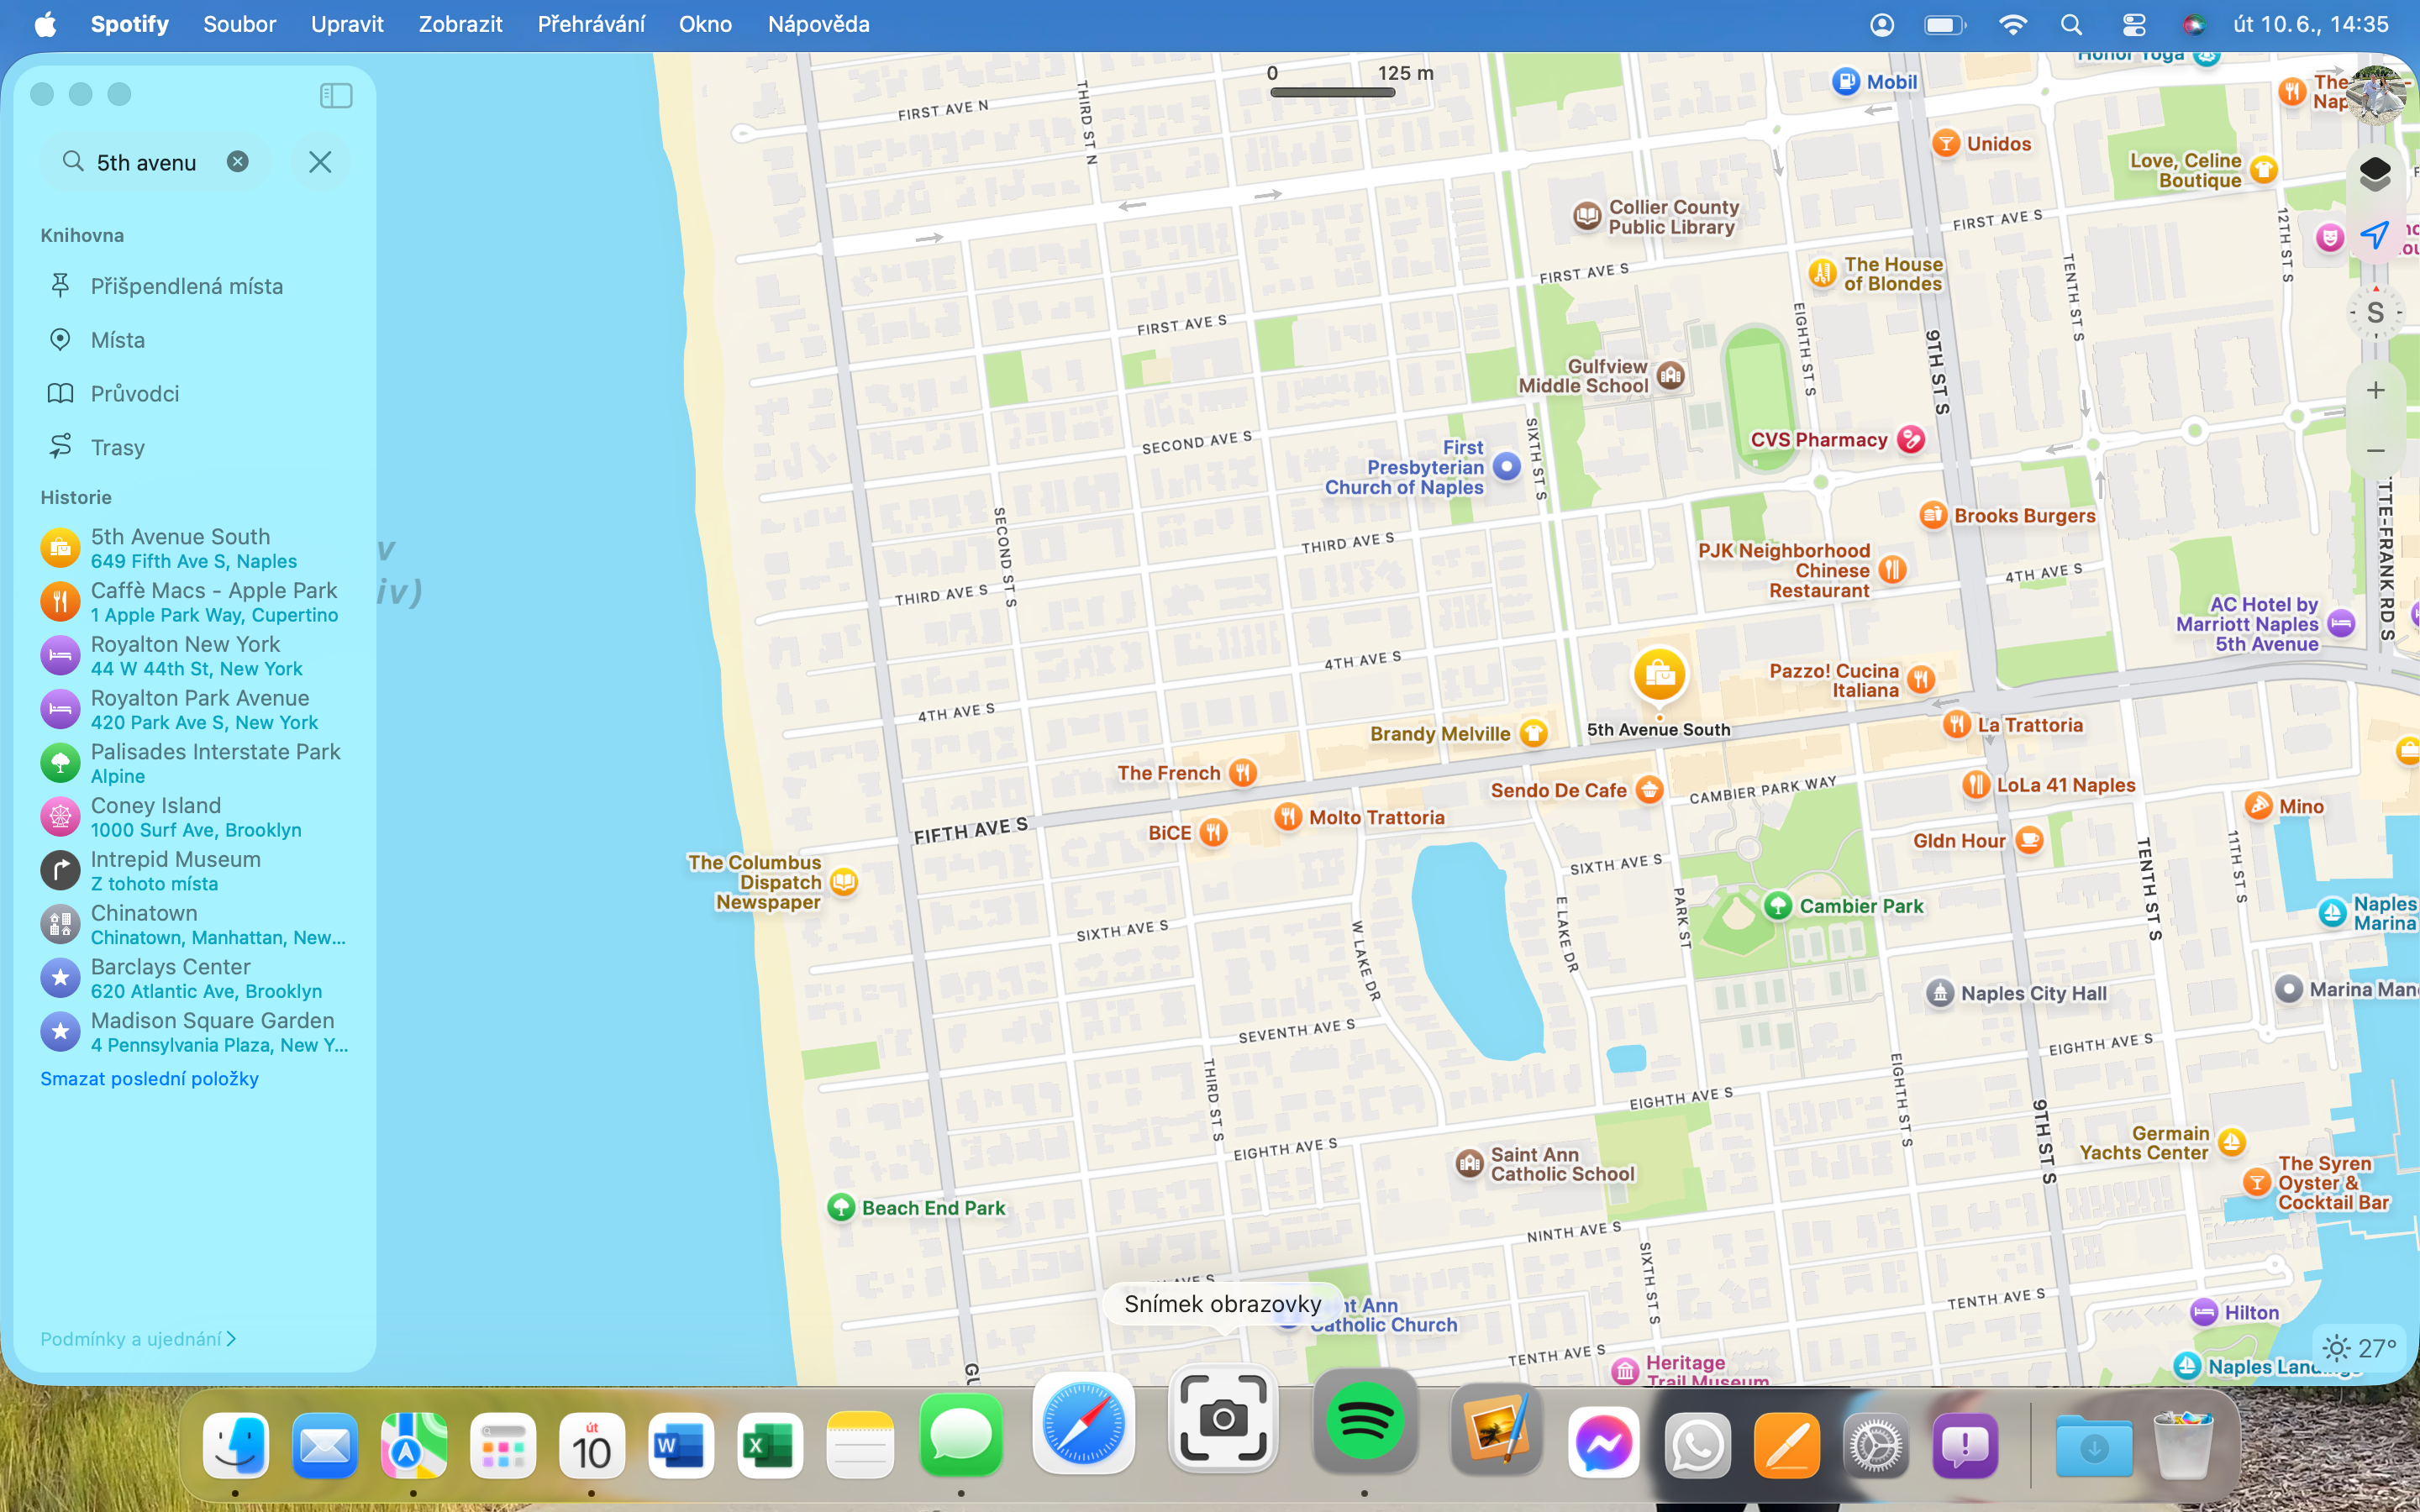
Task: Open Přišpendlená místa in library
Action: 186,287
